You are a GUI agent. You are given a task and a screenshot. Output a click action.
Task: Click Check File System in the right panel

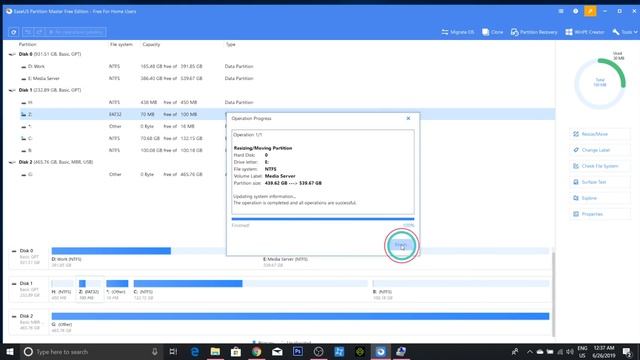pyautogui.click(x=600, y=166)
